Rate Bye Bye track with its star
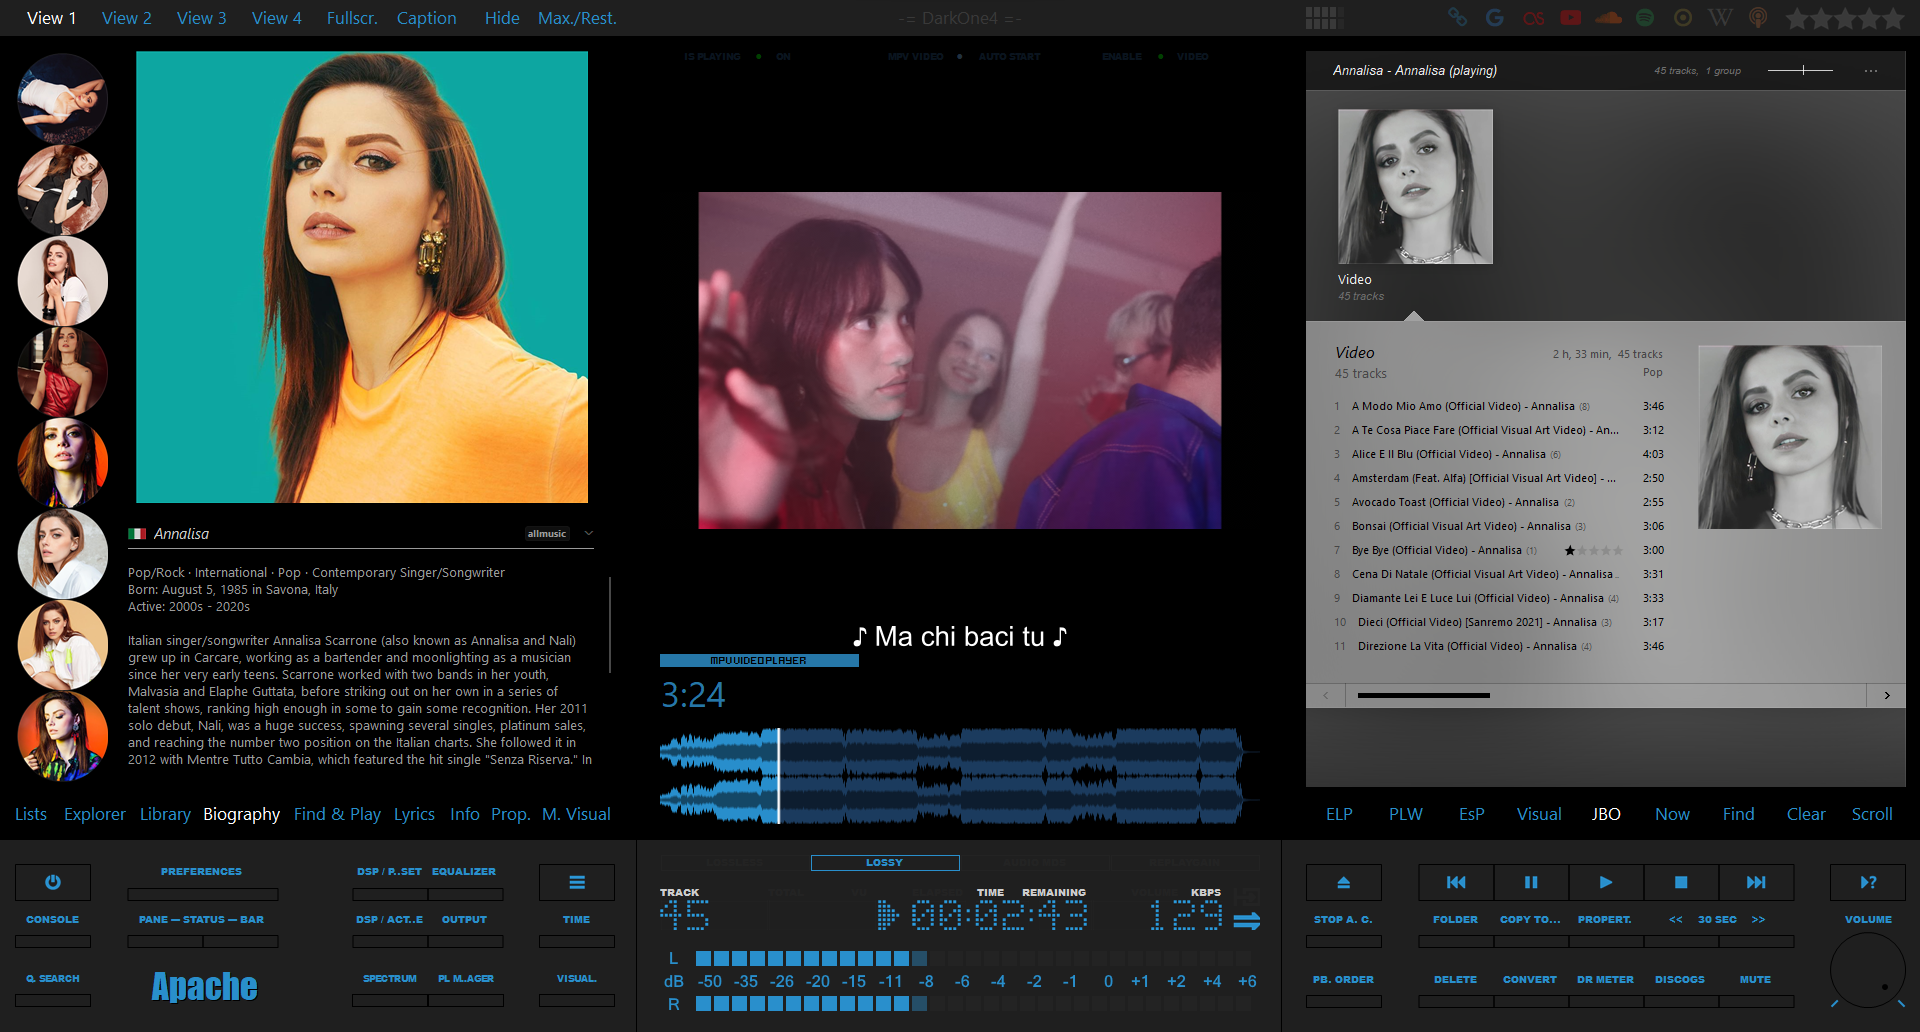Viewport: 1920px width, 1032px height. click(x=1570, y=551)
